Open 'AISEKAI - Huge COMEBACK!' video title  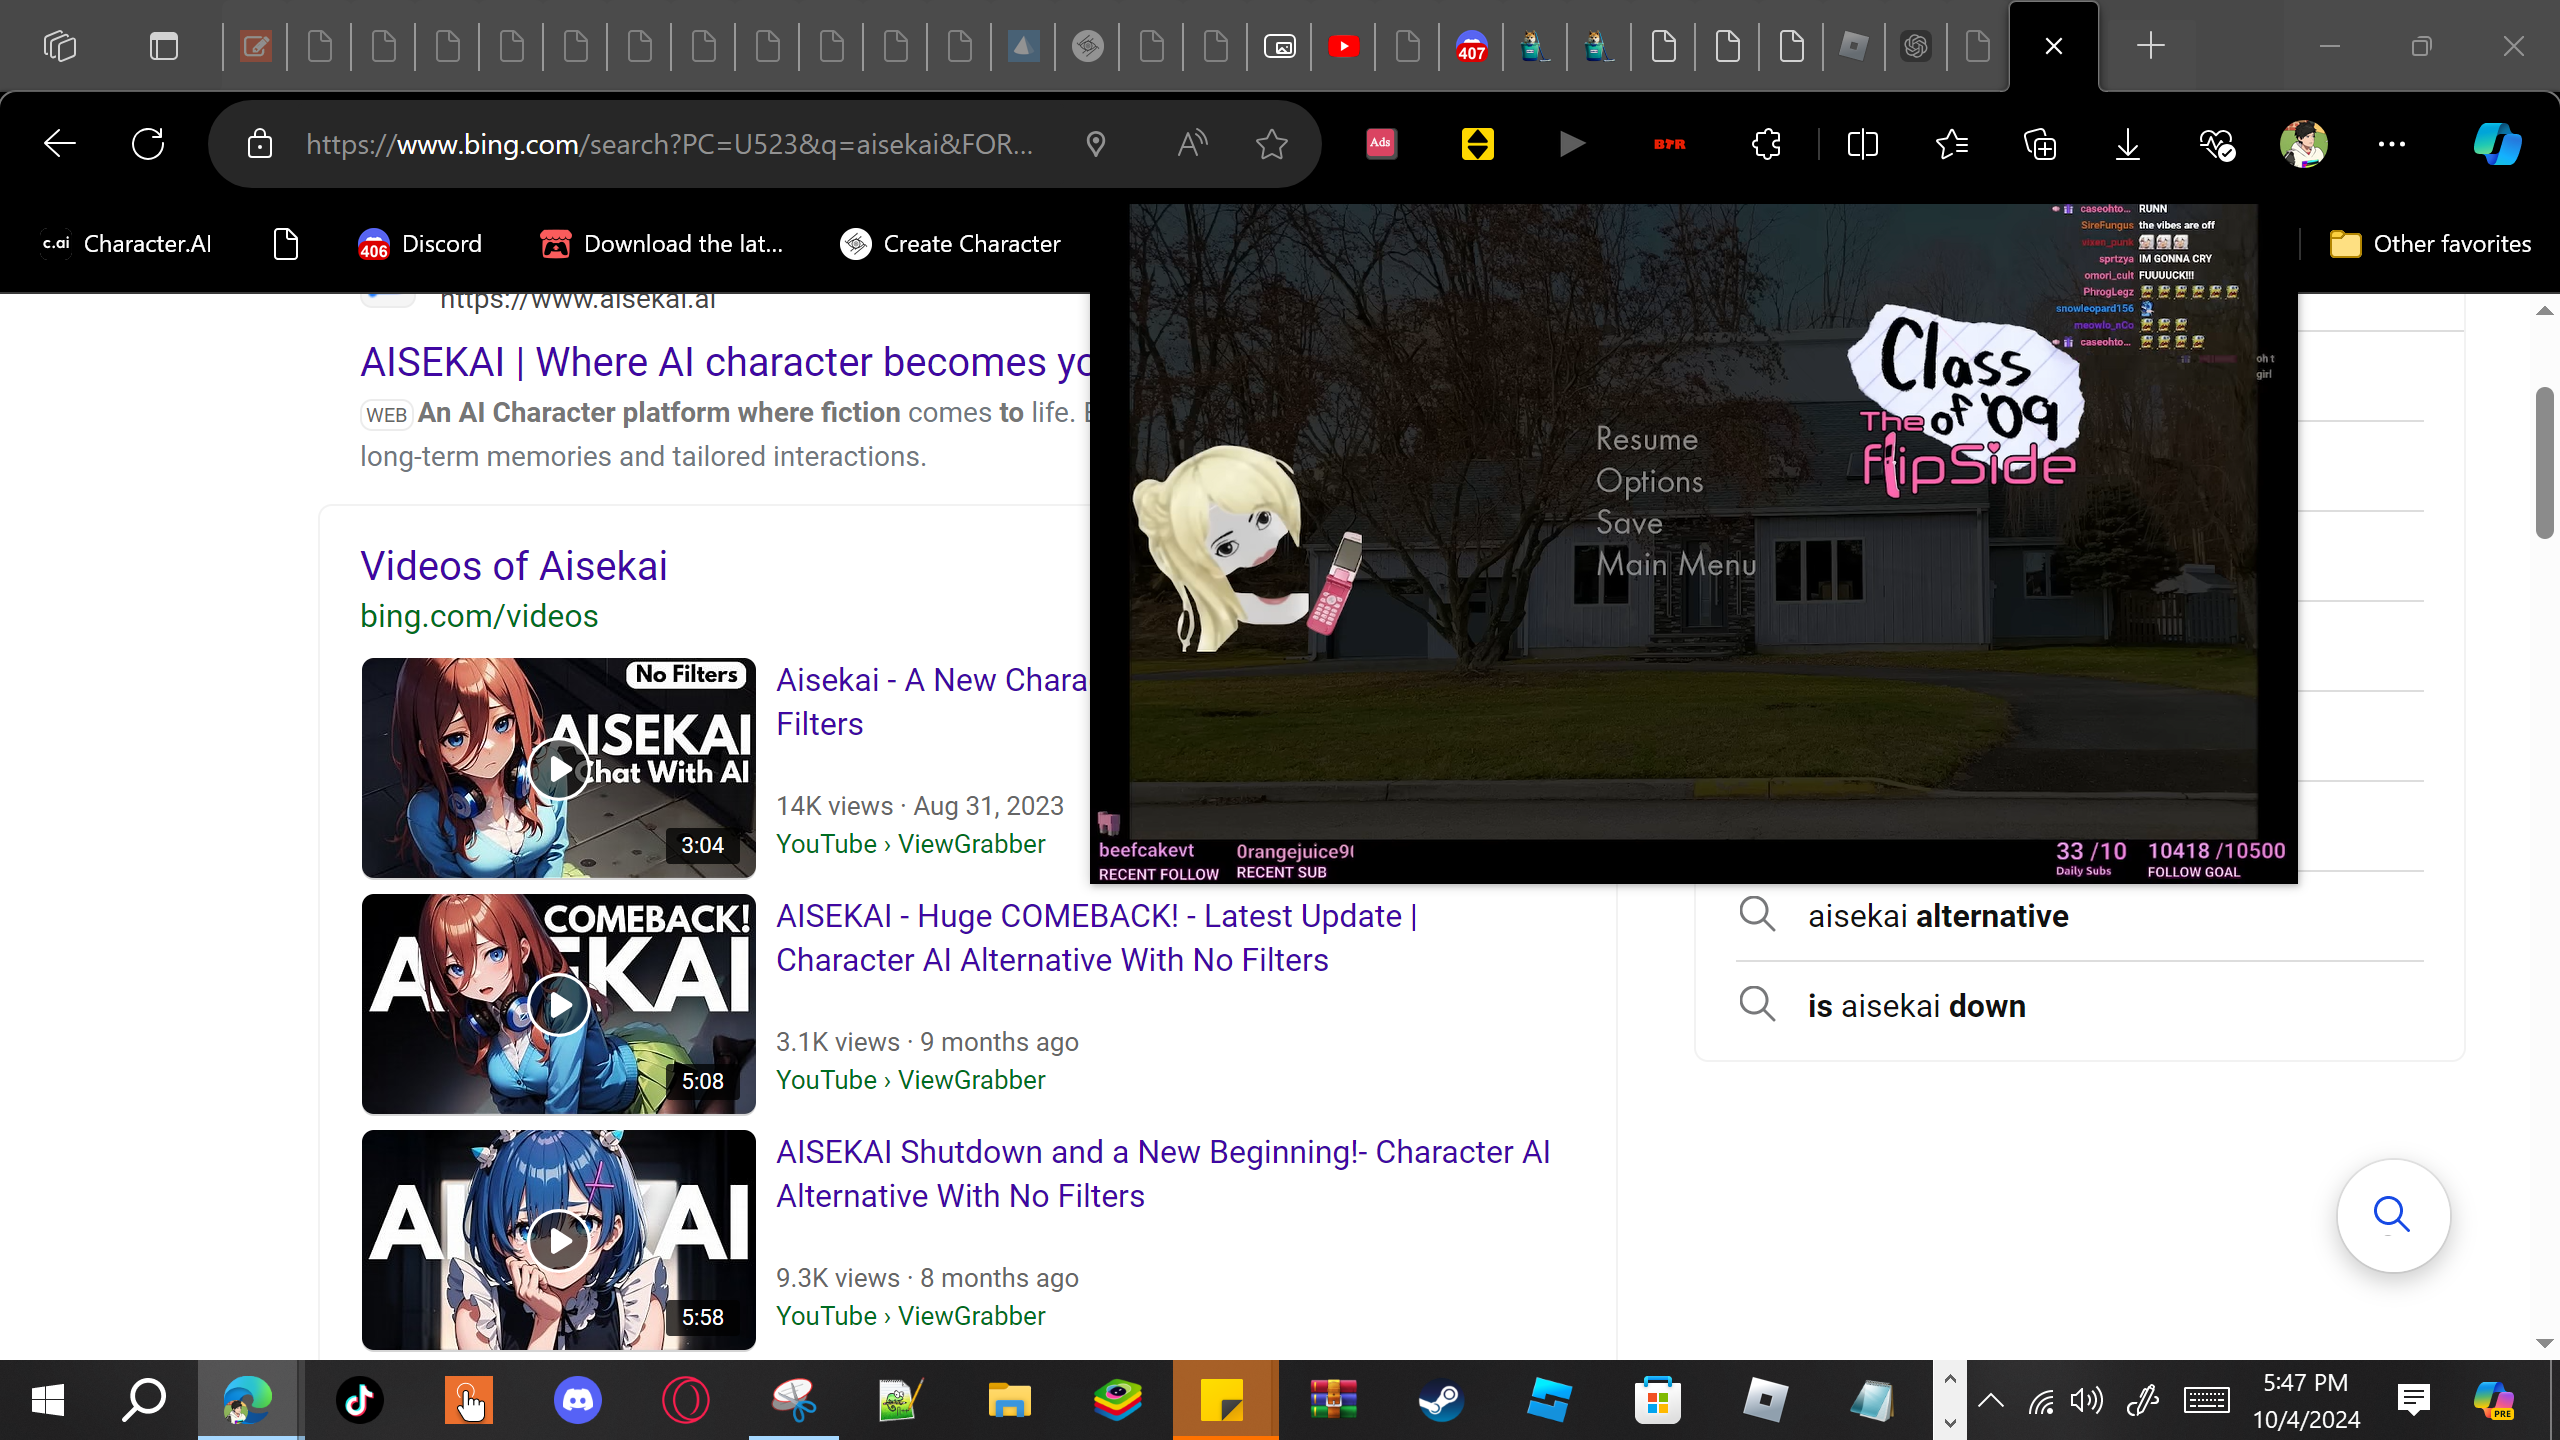tap(1097, 938)
